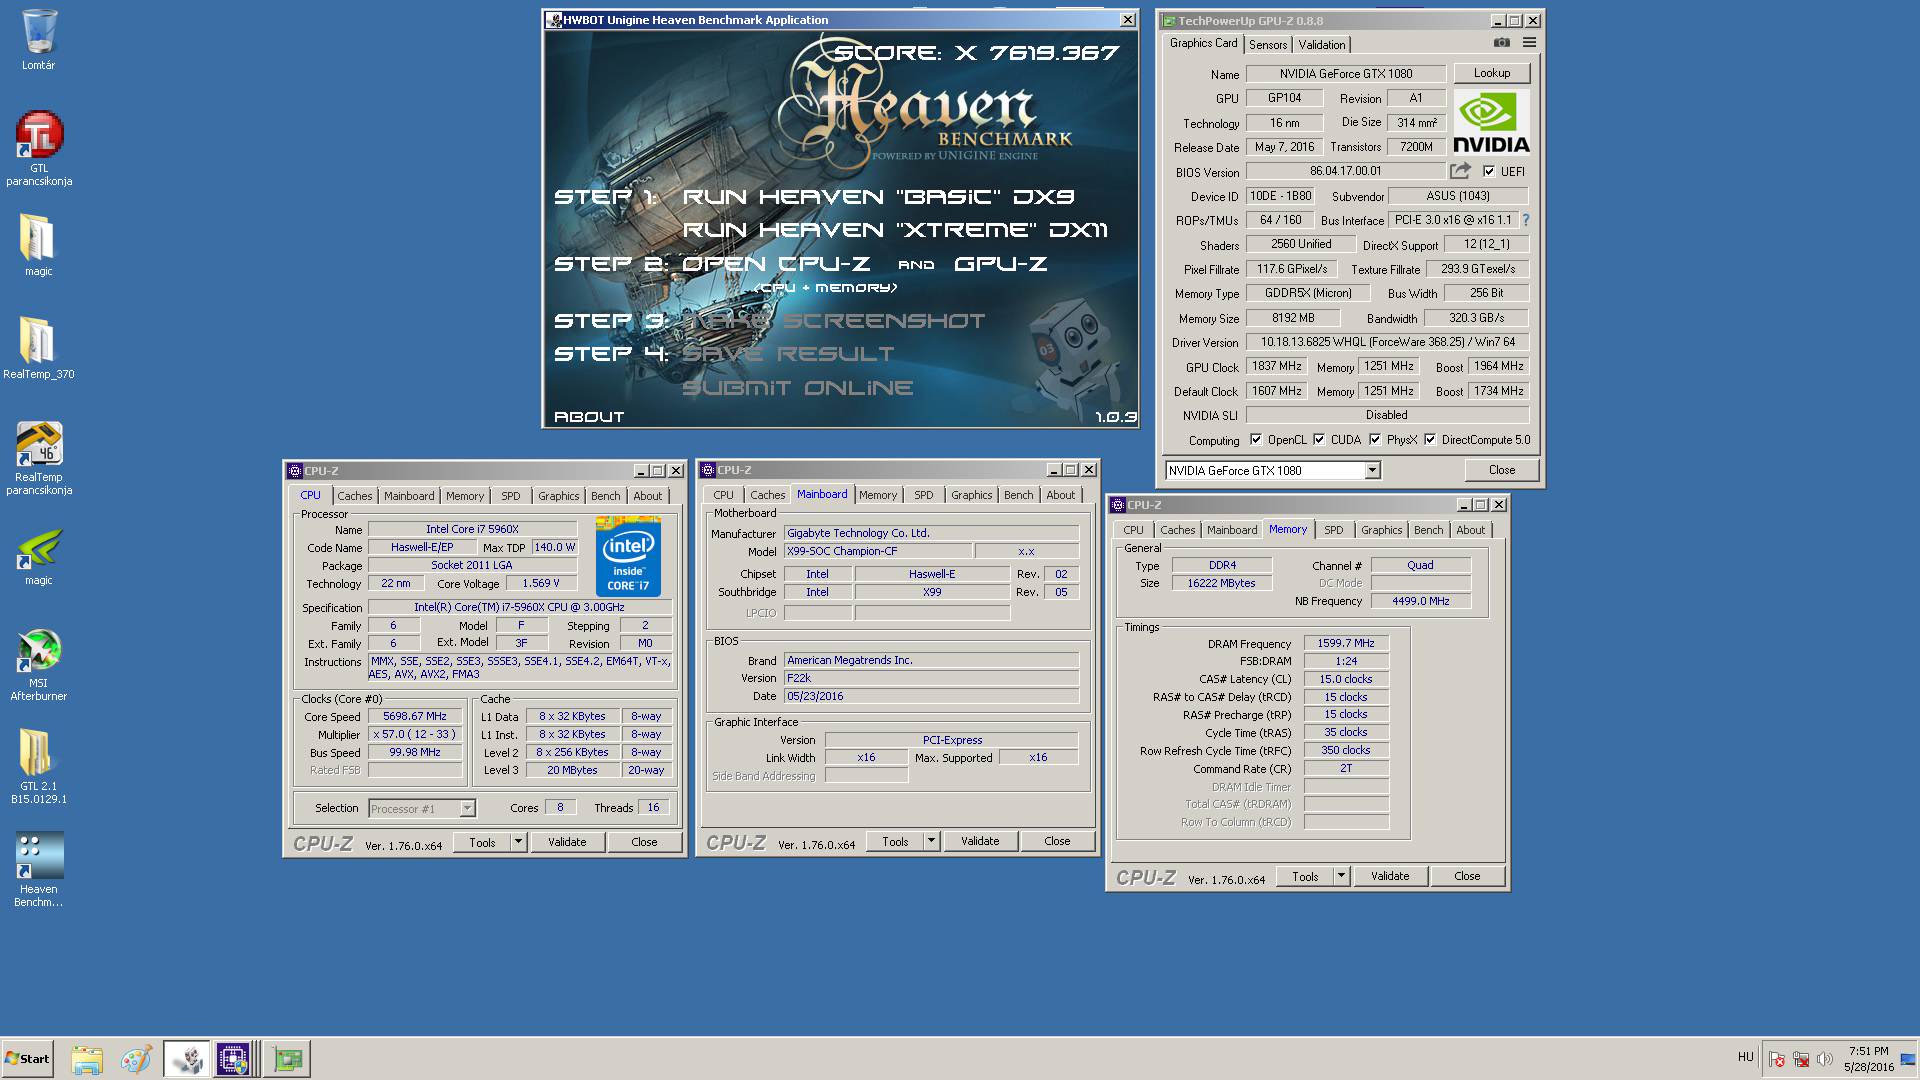Viewport: 1920px width, 1080px height.
Task: Click the network tray icon
Action: pyautogui.click(x=1801, y=1059)
